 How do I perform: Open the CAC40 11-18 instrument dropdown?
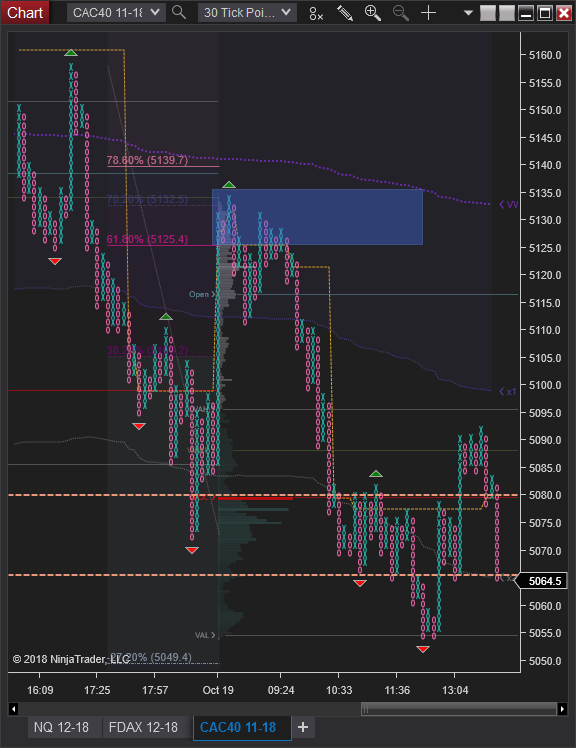tap(116, 13)
